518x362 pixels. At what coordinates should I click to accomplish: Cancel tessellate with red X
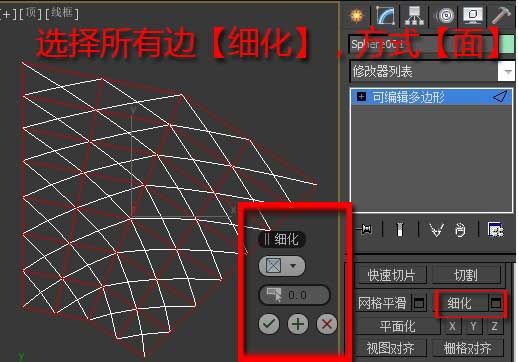coord(327,324)
